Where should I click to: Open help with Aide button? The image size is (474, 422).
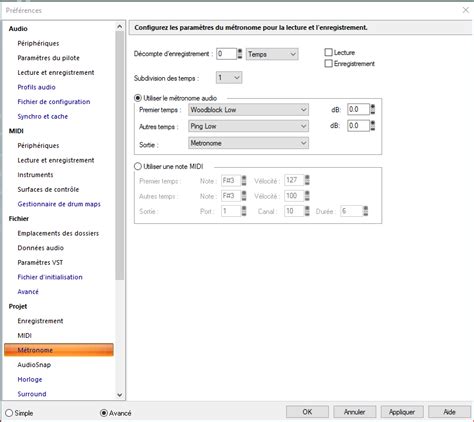(449, 412)
